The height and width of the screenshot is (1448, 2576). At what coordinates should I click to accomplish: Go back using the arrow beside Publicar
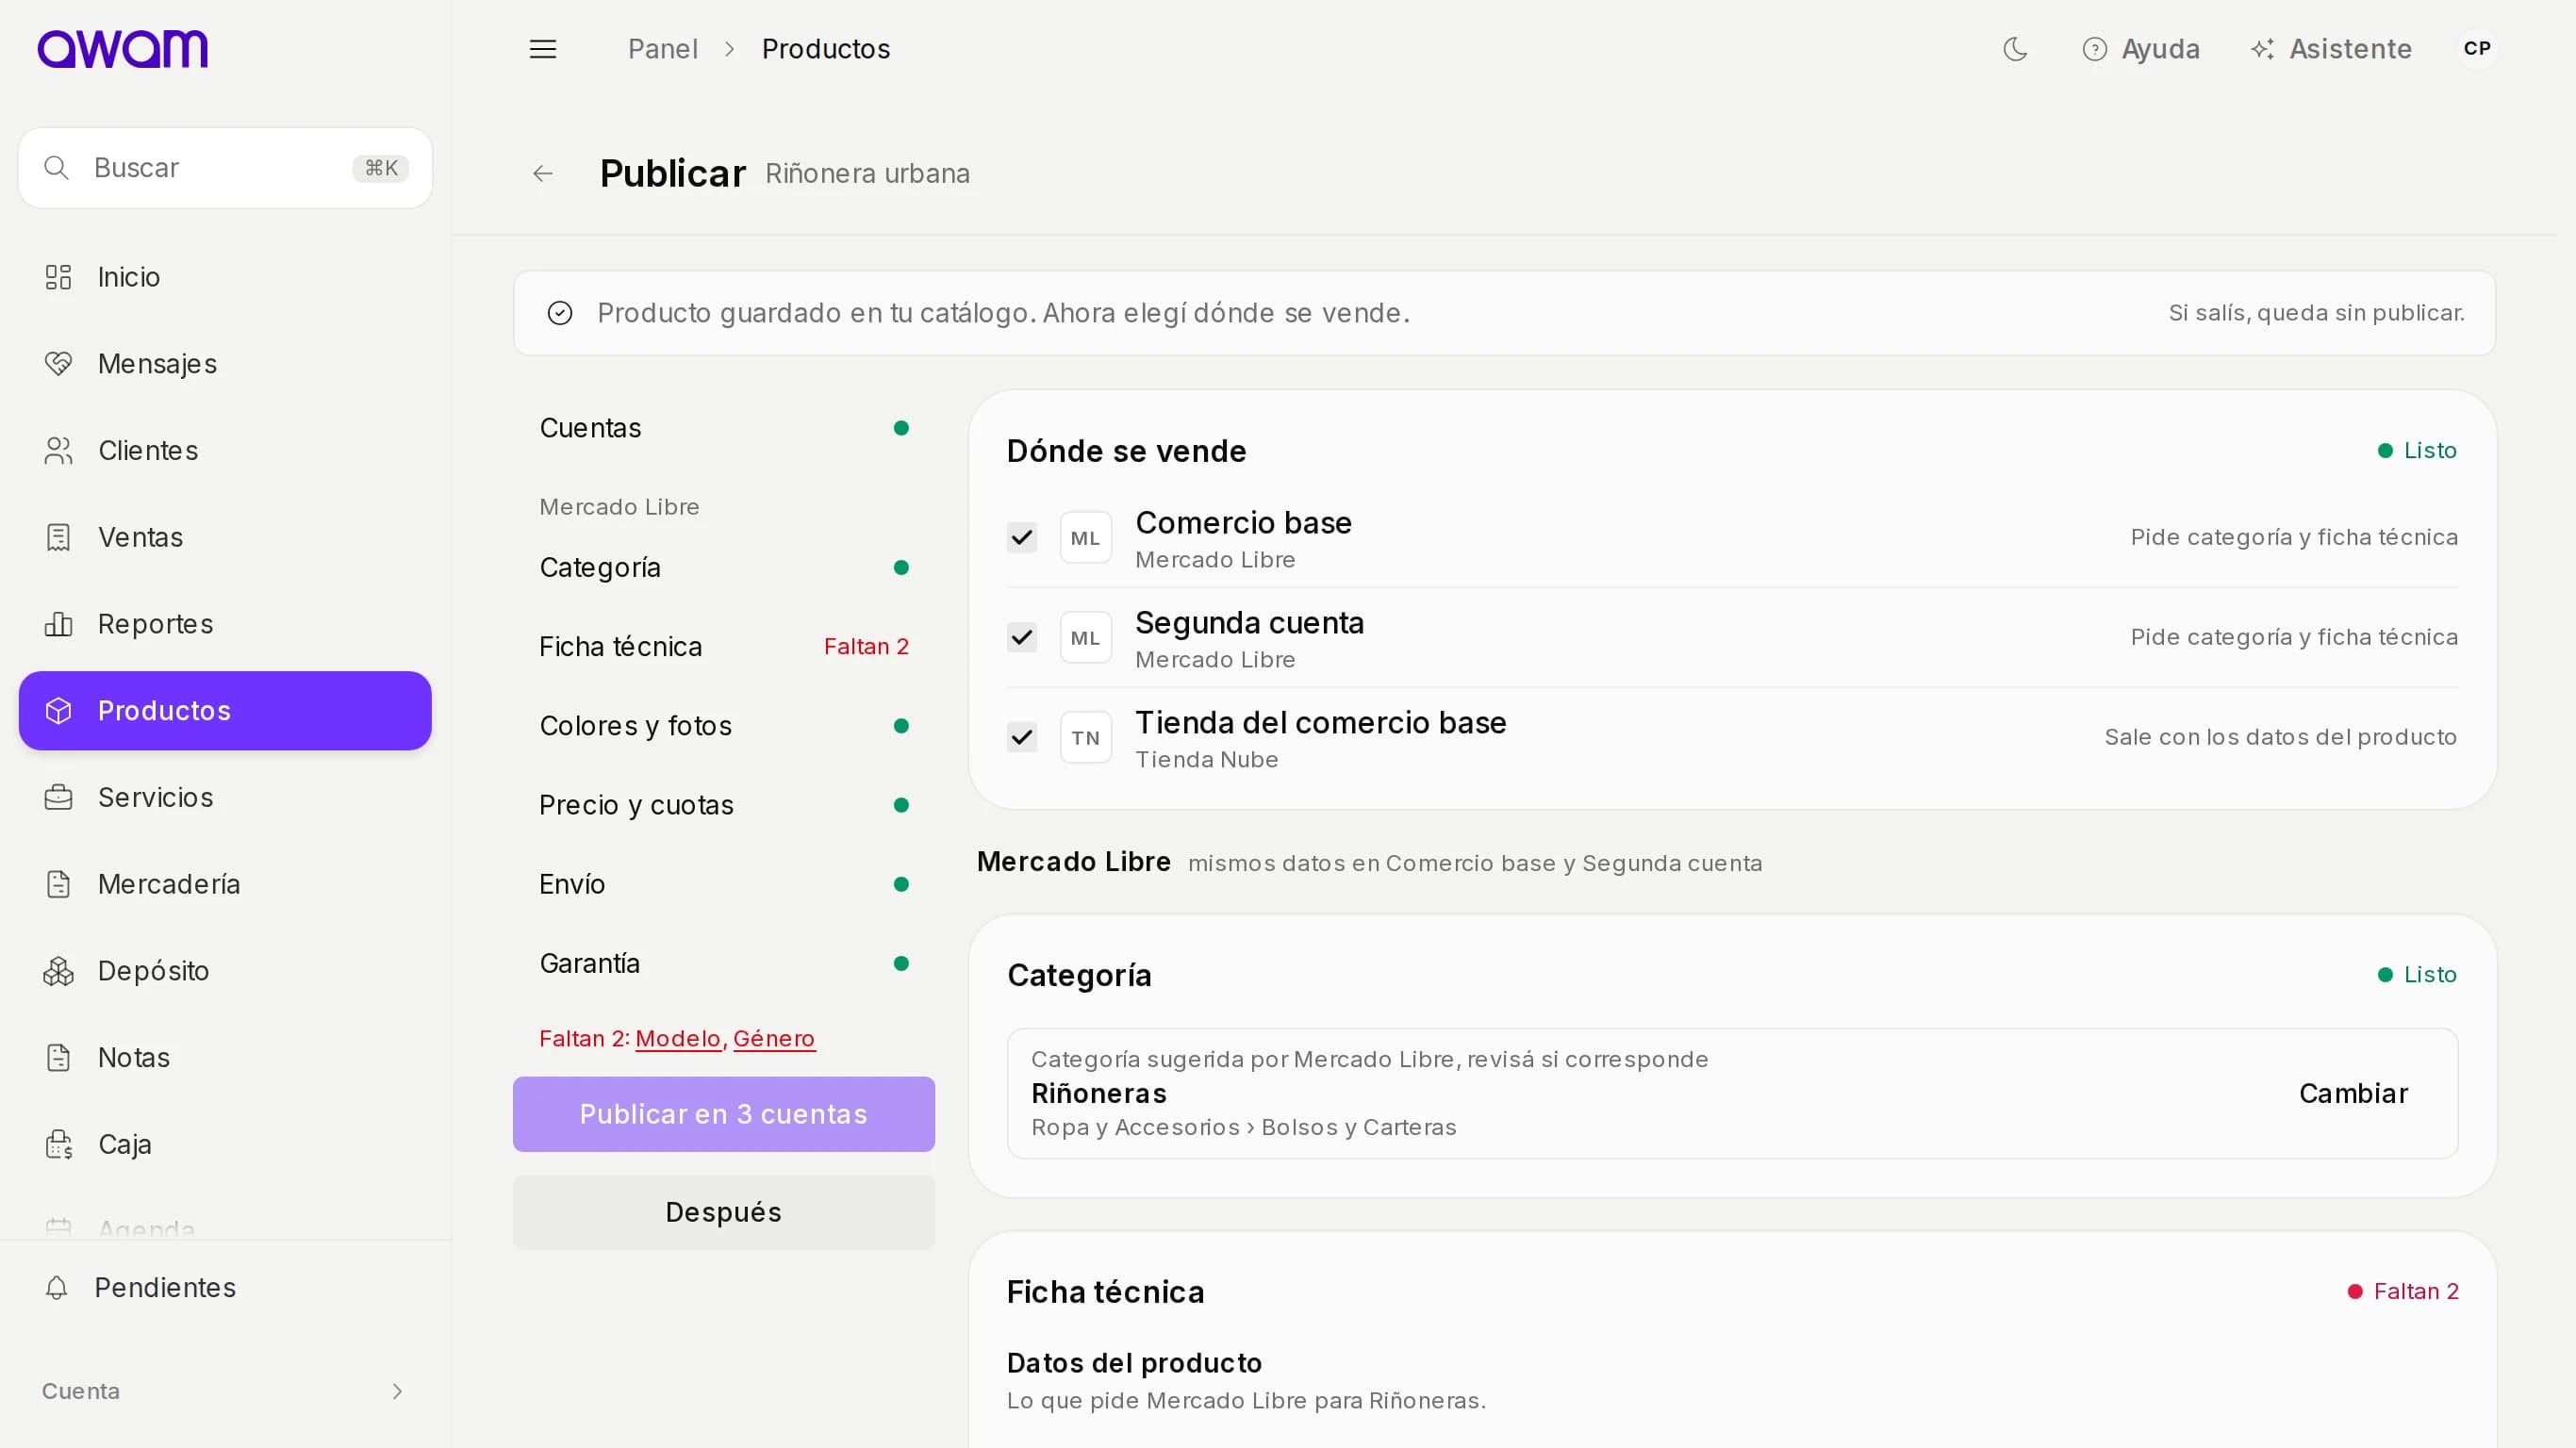(x=543, y=174)
